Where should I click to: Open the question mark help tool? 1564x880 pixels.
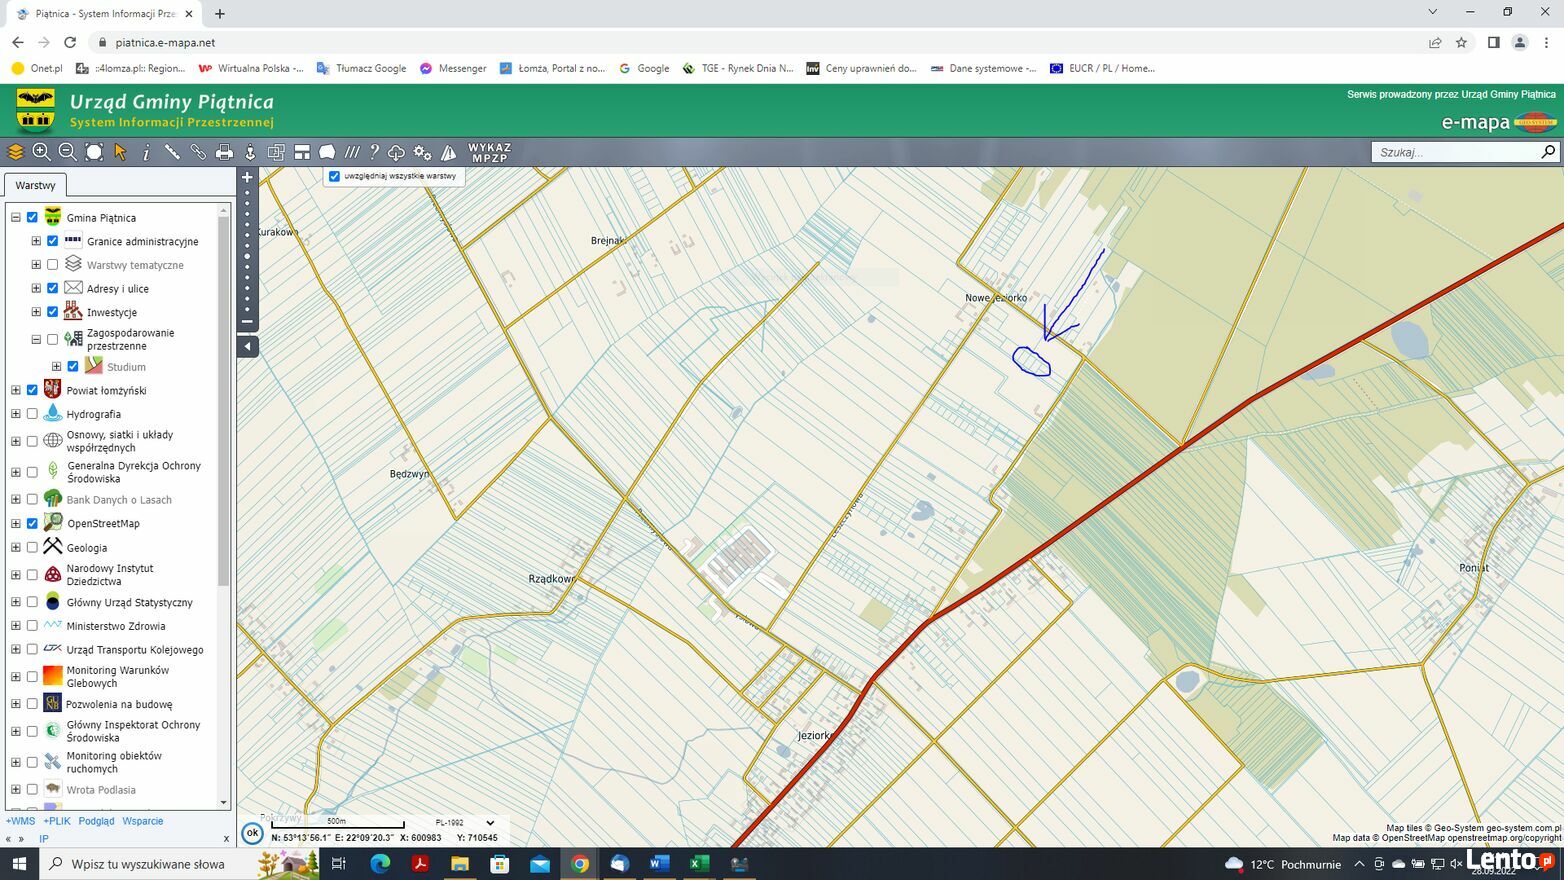click(x=374, y=152)
